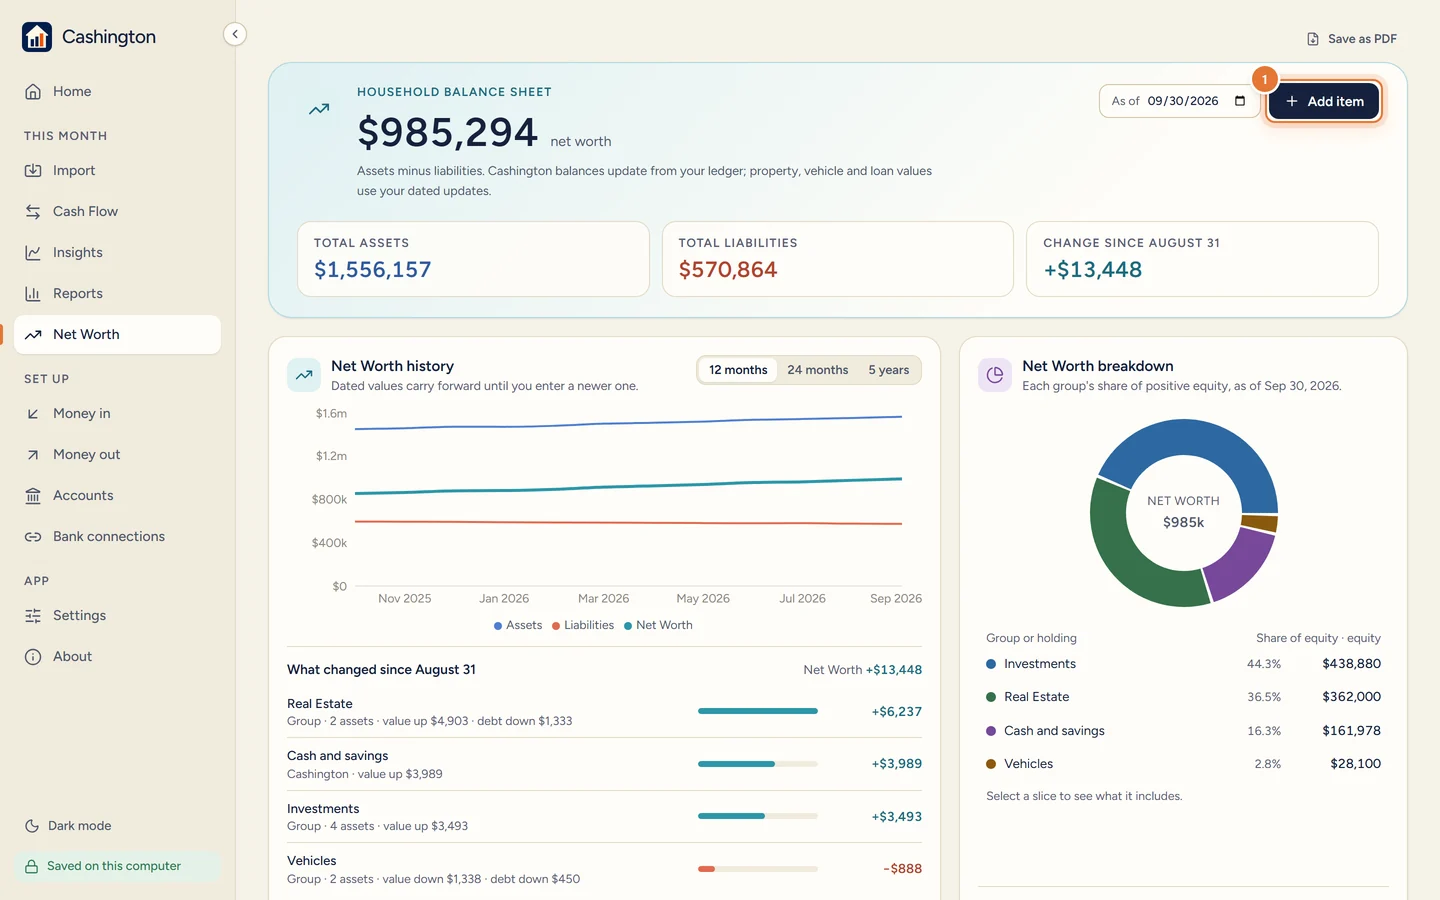
Task: Click the About info icon
Action: pos(33,657)
